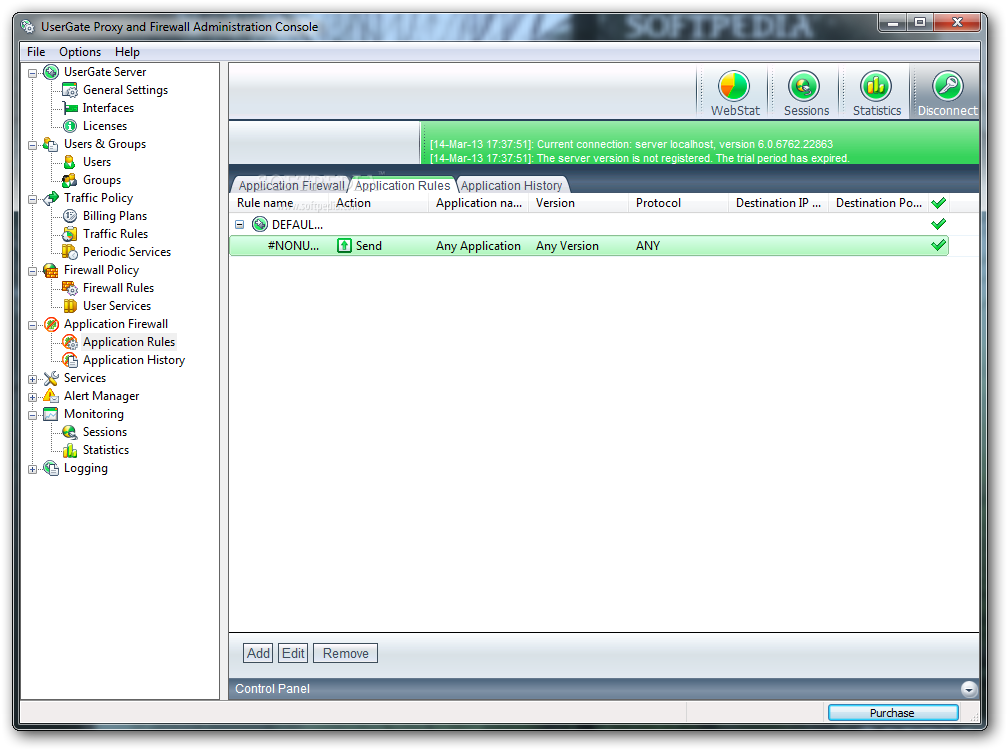1008x751 pixels.
Task: Click the Version column header
Action: tap(578, 203)
